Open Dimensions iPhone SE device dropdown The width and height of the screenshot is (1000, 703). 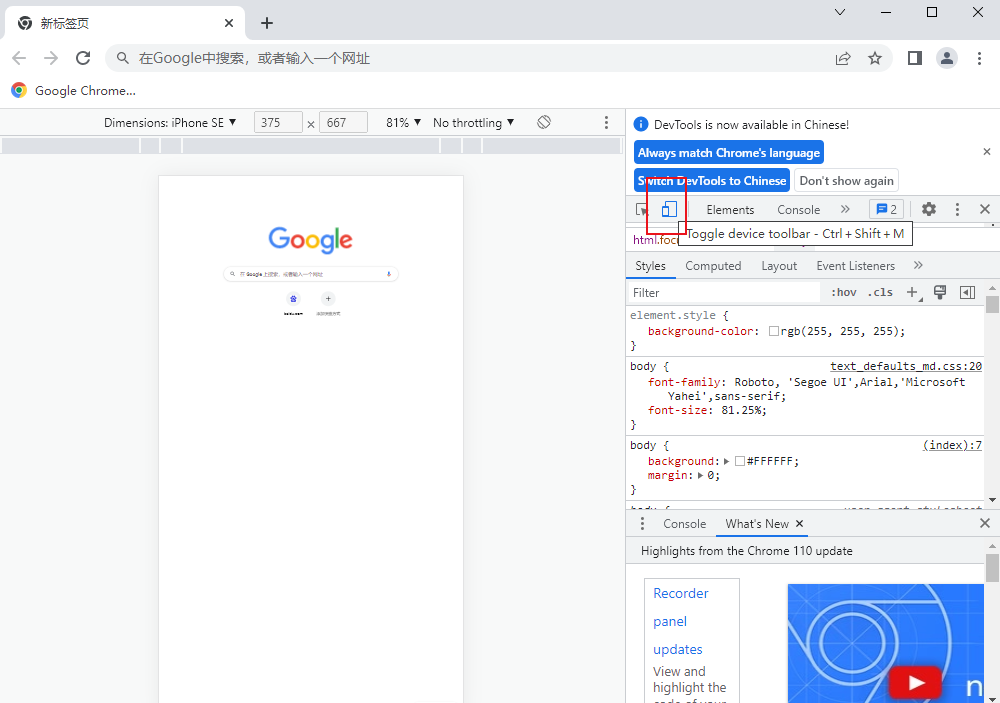tap(170, 122)
